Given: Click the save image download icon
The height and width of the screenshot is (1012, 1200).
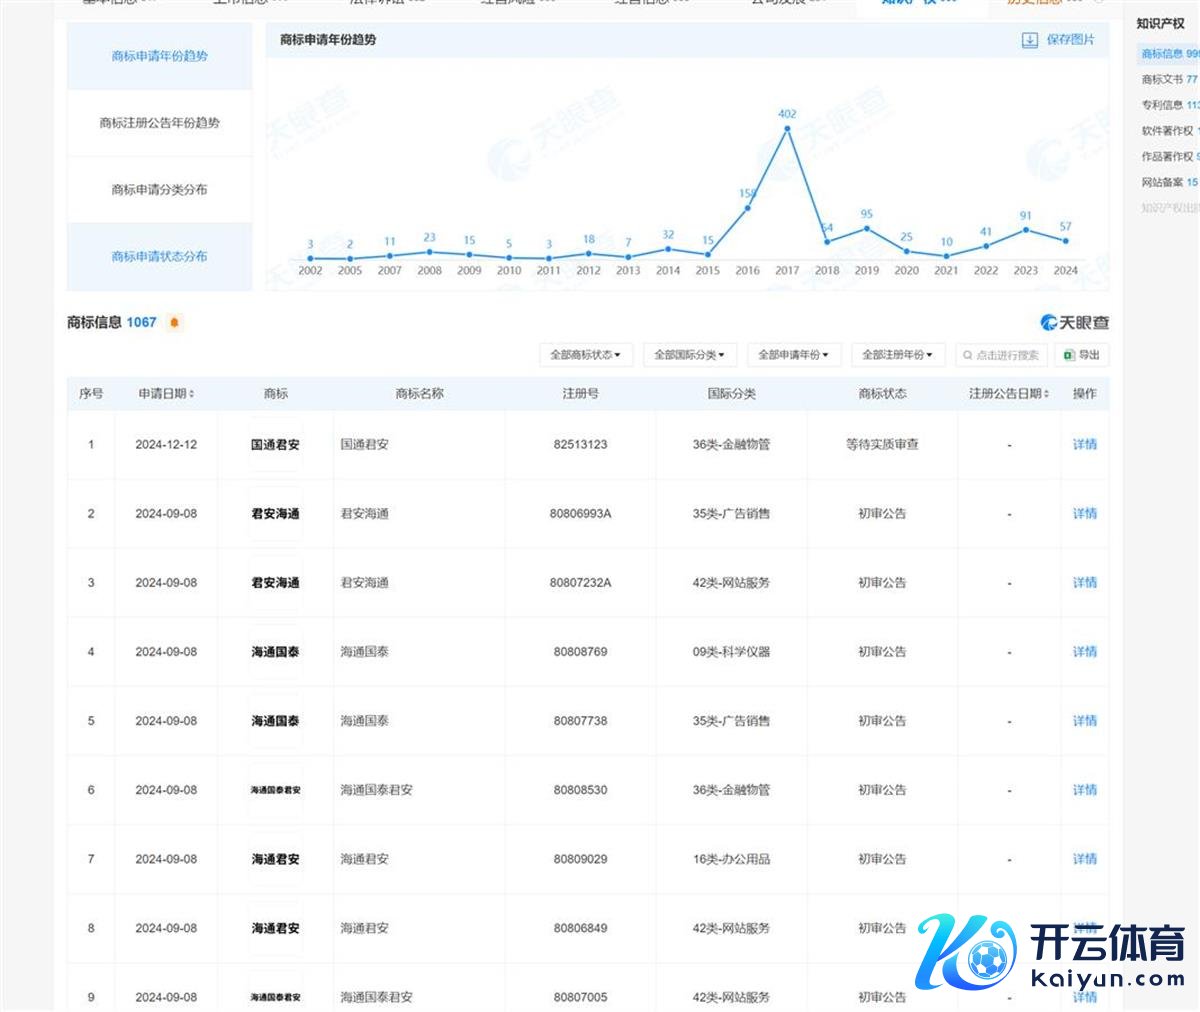Looking at the screenshot, I should point(1029,40).
